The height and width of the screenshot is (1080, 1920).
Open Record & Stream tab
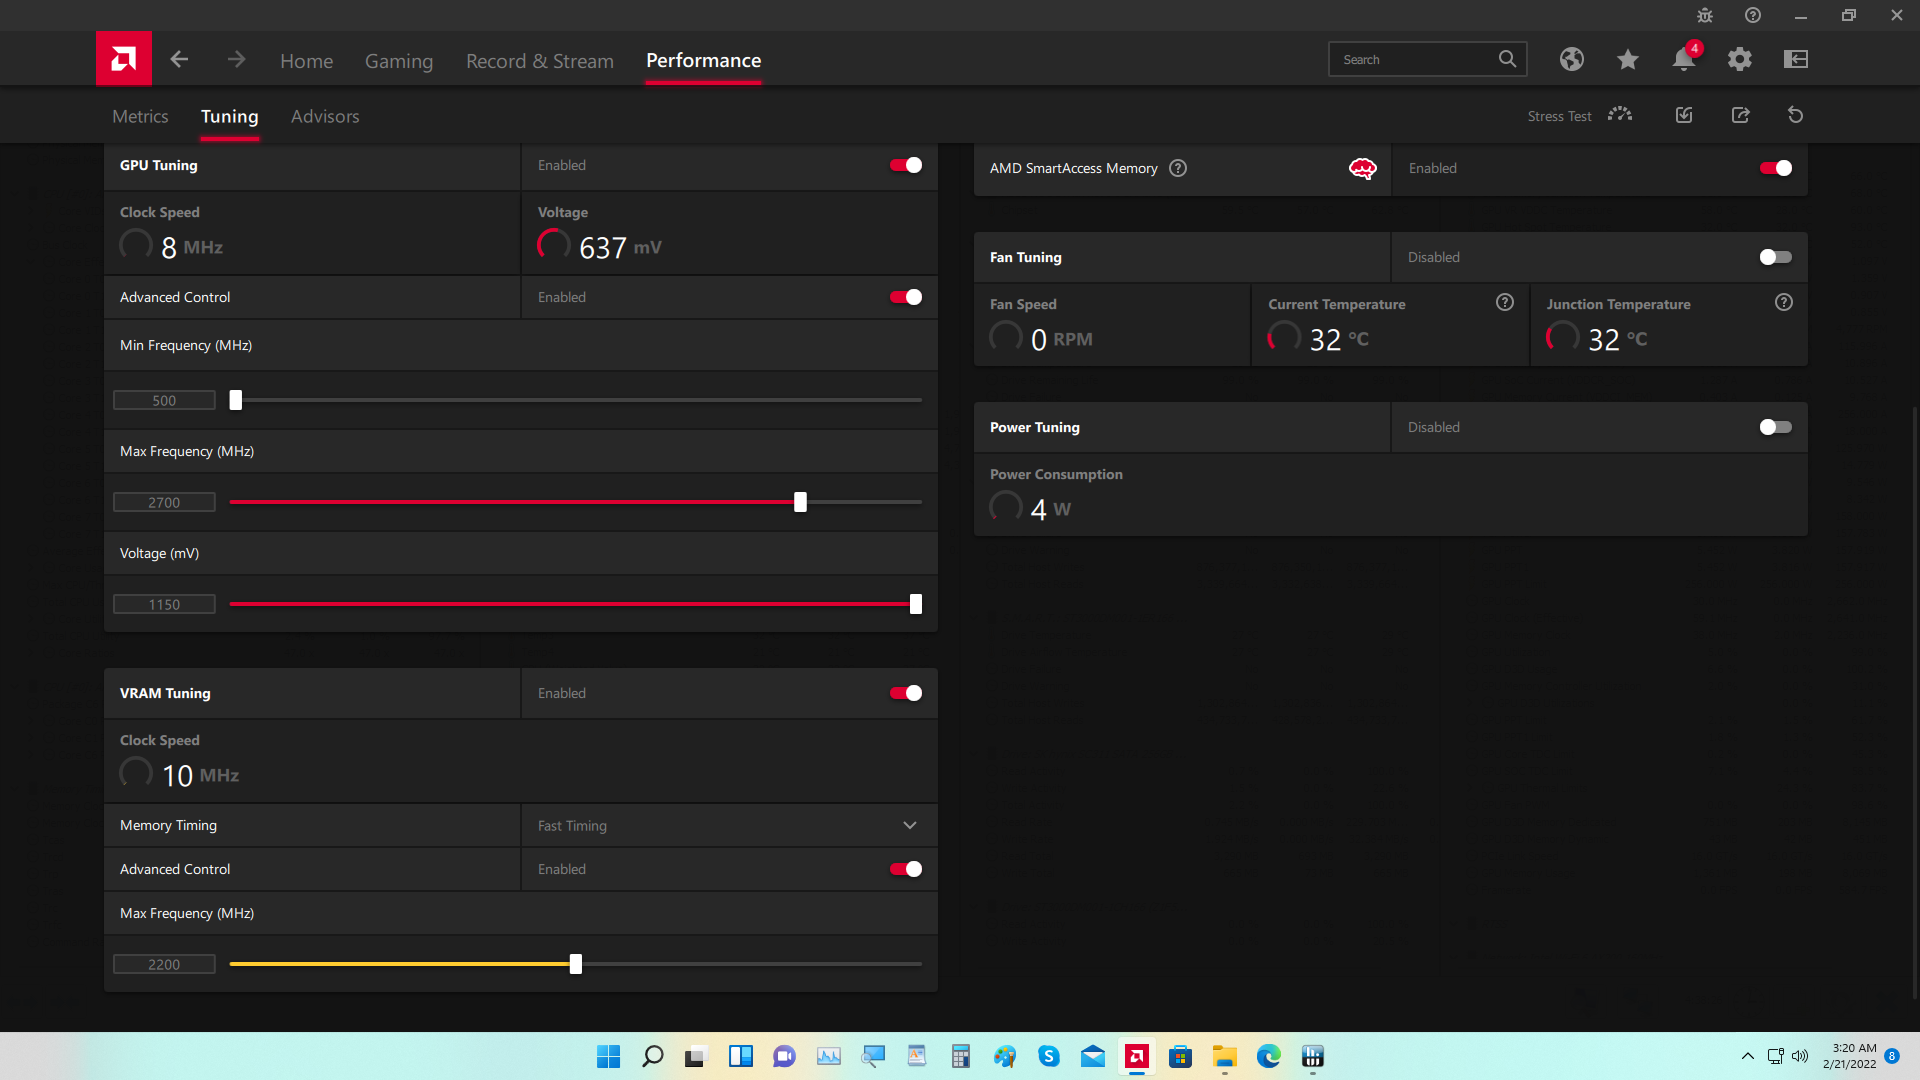[x=540, y=61]
